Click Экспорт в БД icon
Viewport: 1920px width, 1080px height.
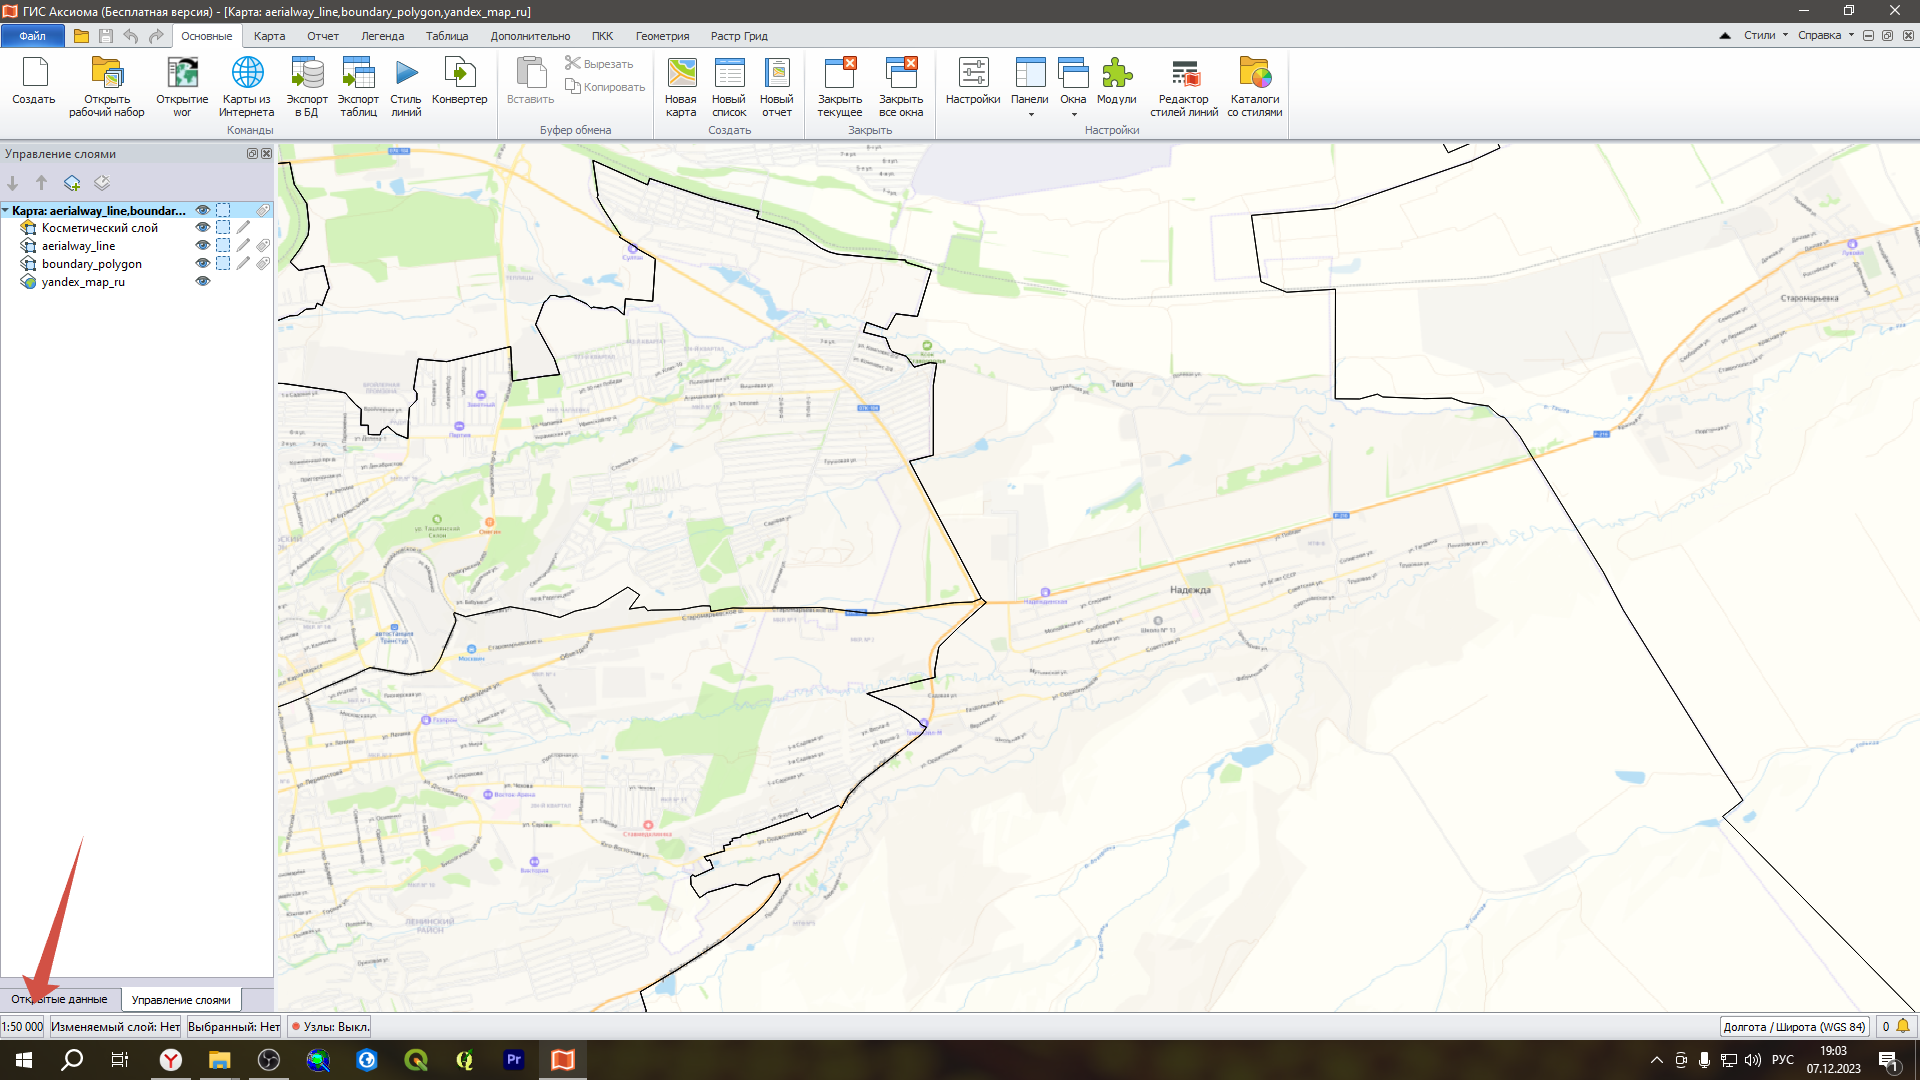pyautogui.click(x=306, y=74)
